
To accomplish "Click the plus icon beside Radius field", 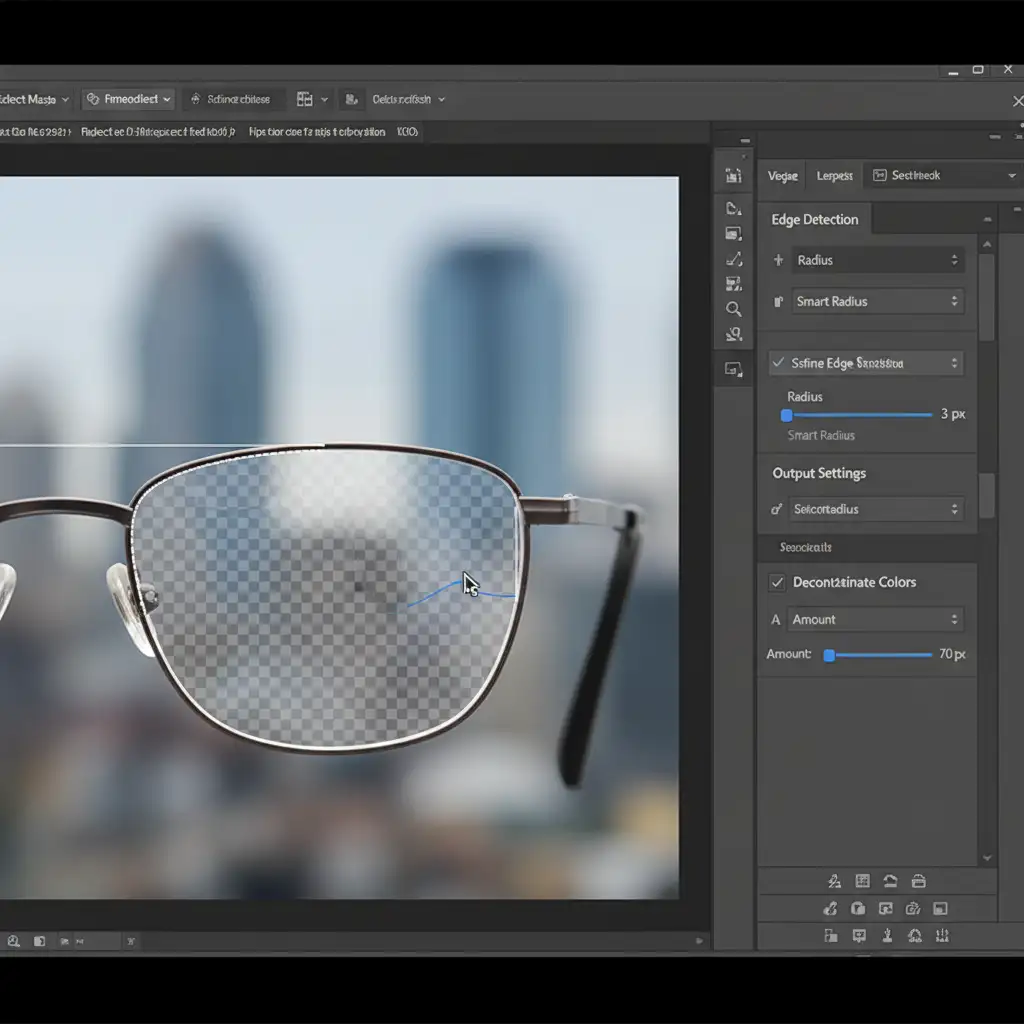I will tap(778, 260).
